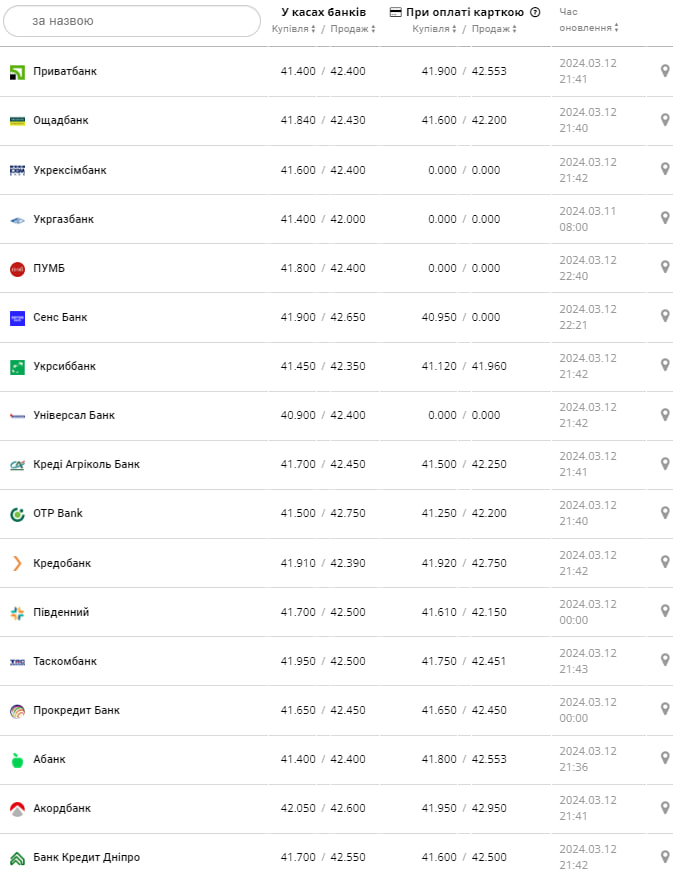Show ПУМБ branches via location pin
The width and height of the screenshot is (673, 882).
coord(665,267)
